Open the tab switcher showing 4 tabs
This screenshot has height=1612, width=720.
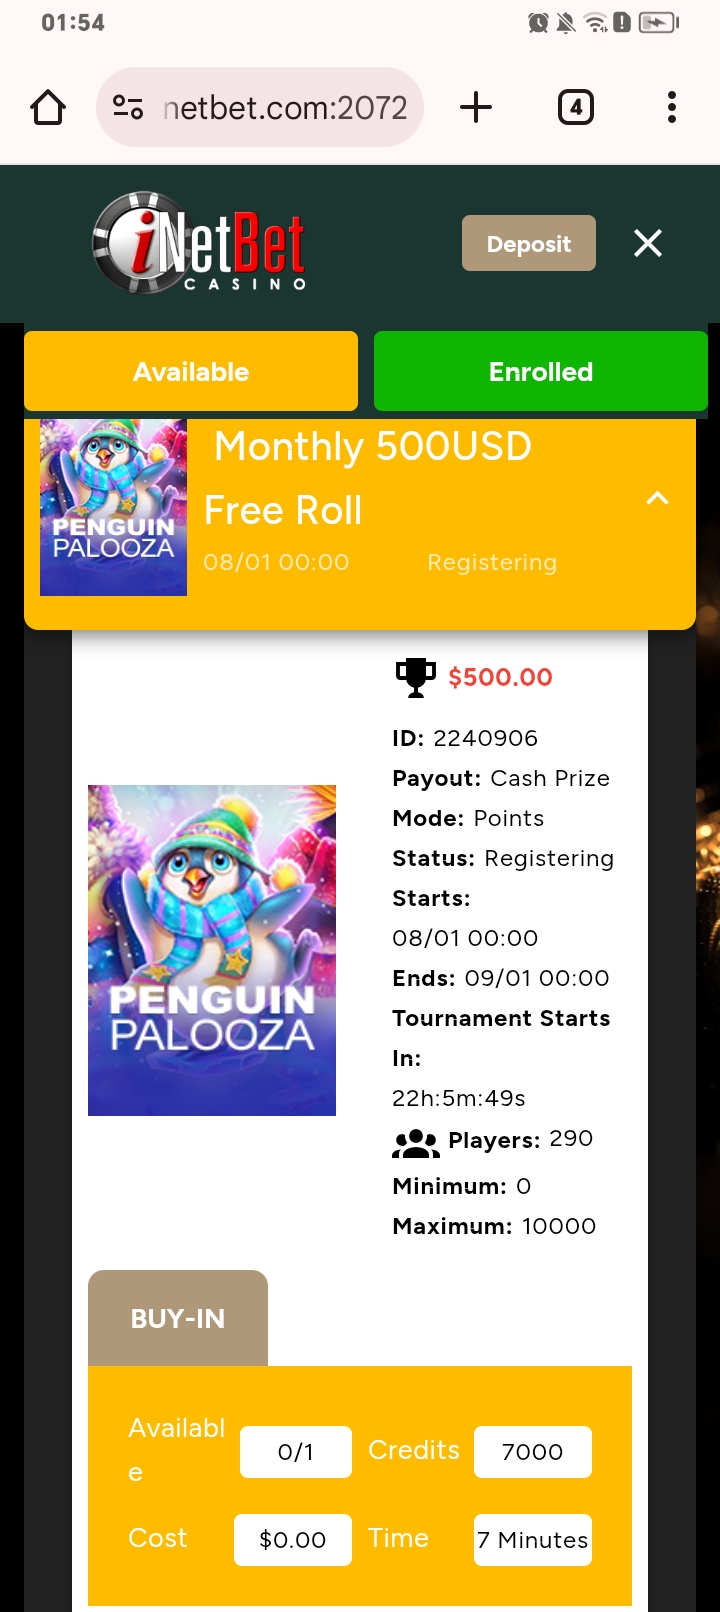(575, 107)
